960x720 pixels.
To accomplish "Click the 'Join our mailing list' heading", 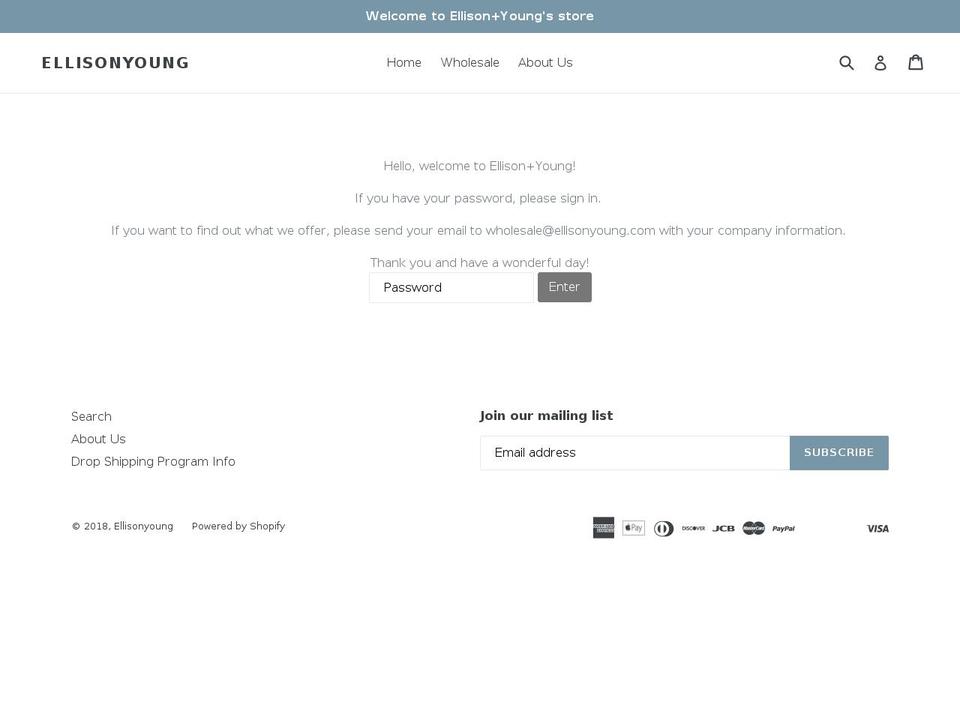I will click(x=546, y=416).
